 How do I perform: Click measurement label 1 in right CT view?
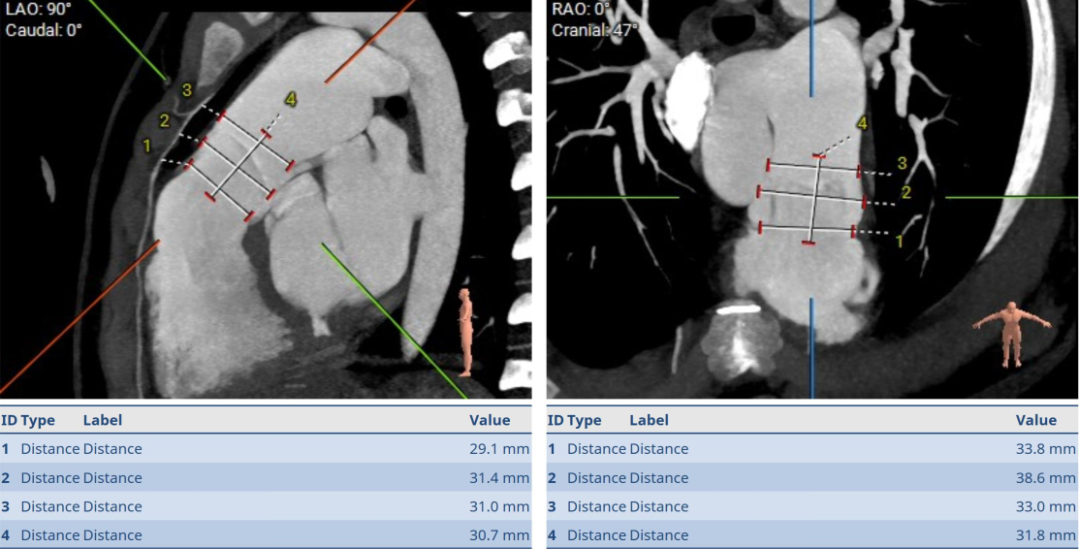(899, 240)
